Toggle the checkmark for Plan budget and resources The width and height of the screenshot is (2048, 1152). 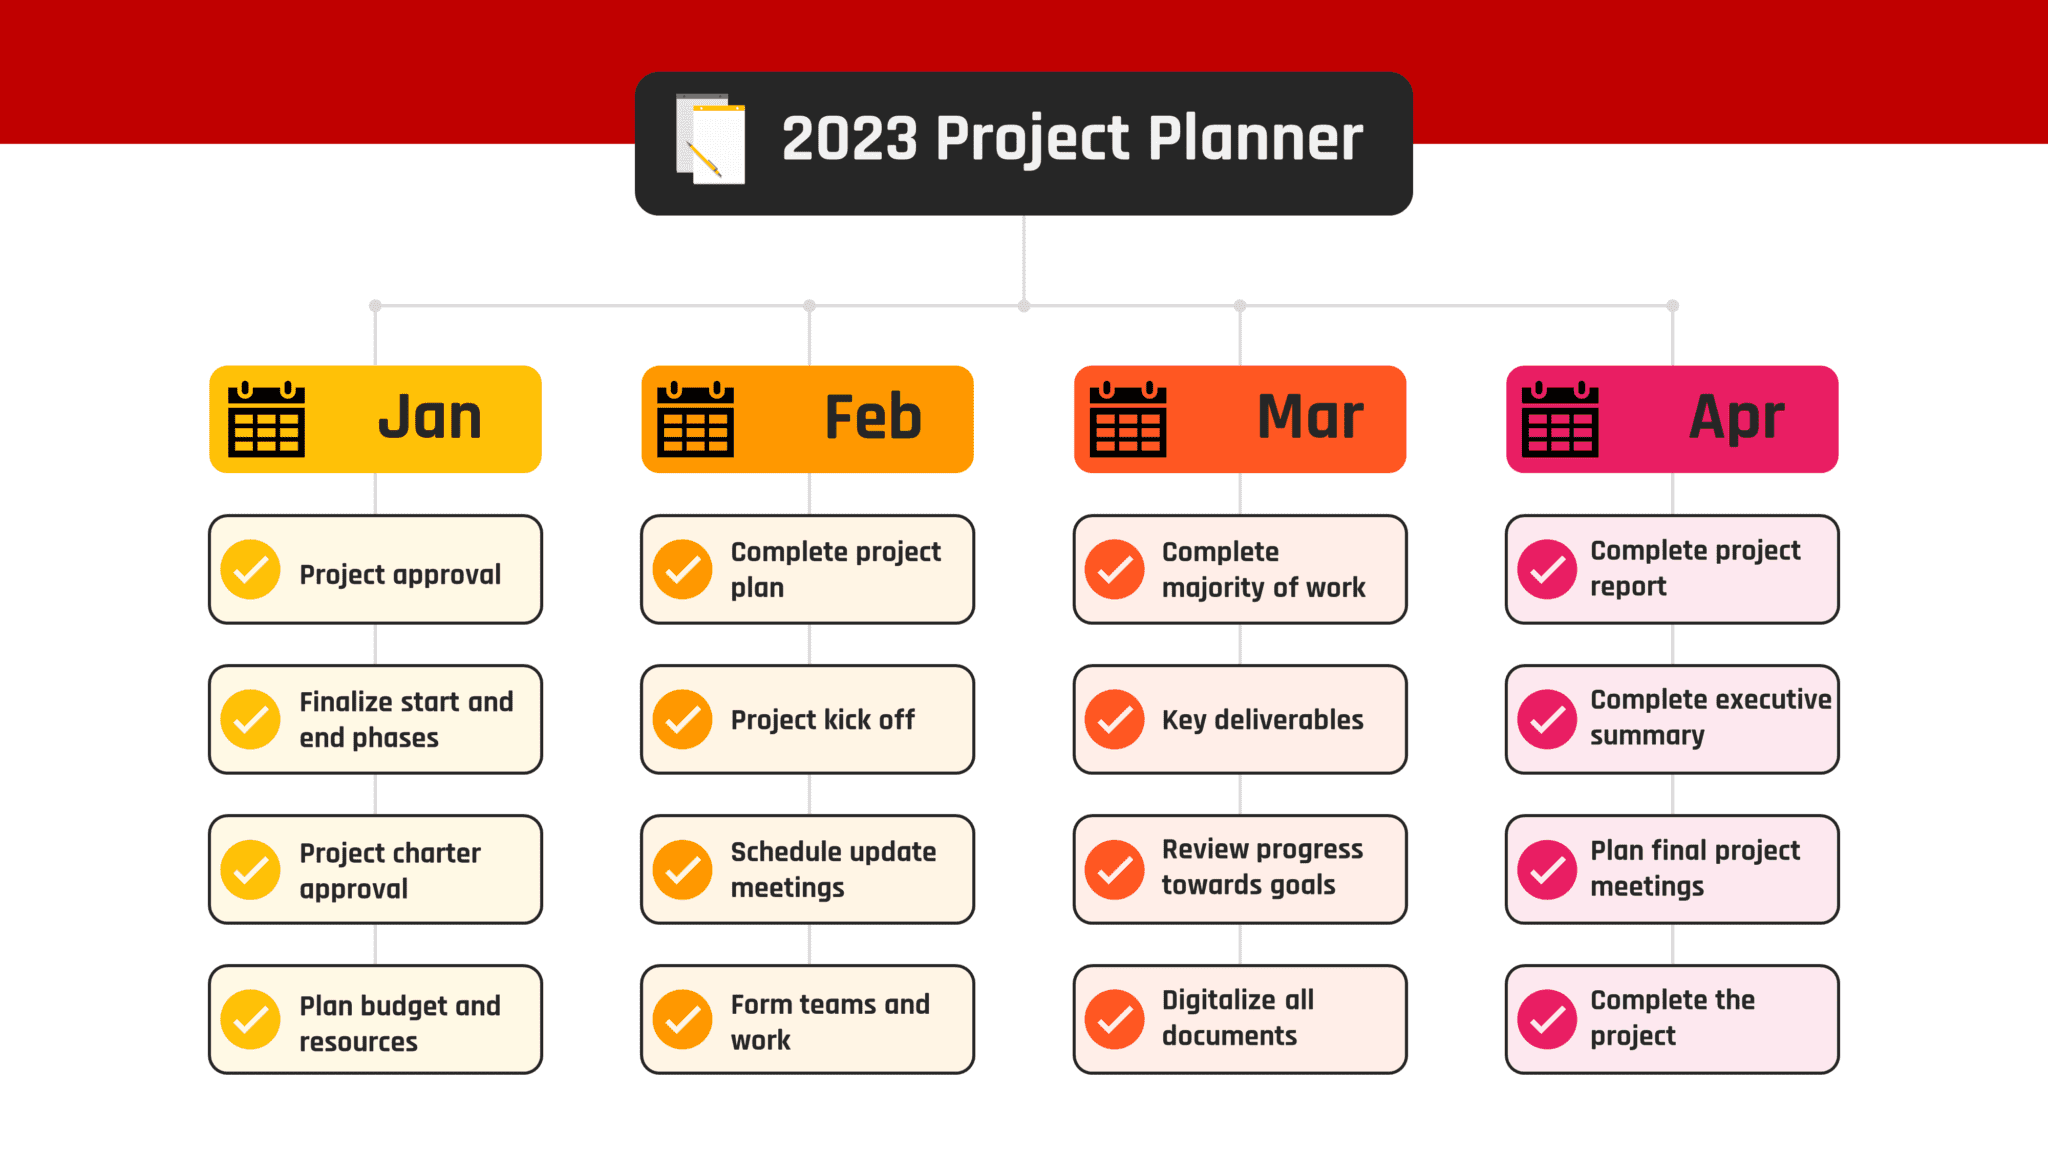coord(250,1020)
